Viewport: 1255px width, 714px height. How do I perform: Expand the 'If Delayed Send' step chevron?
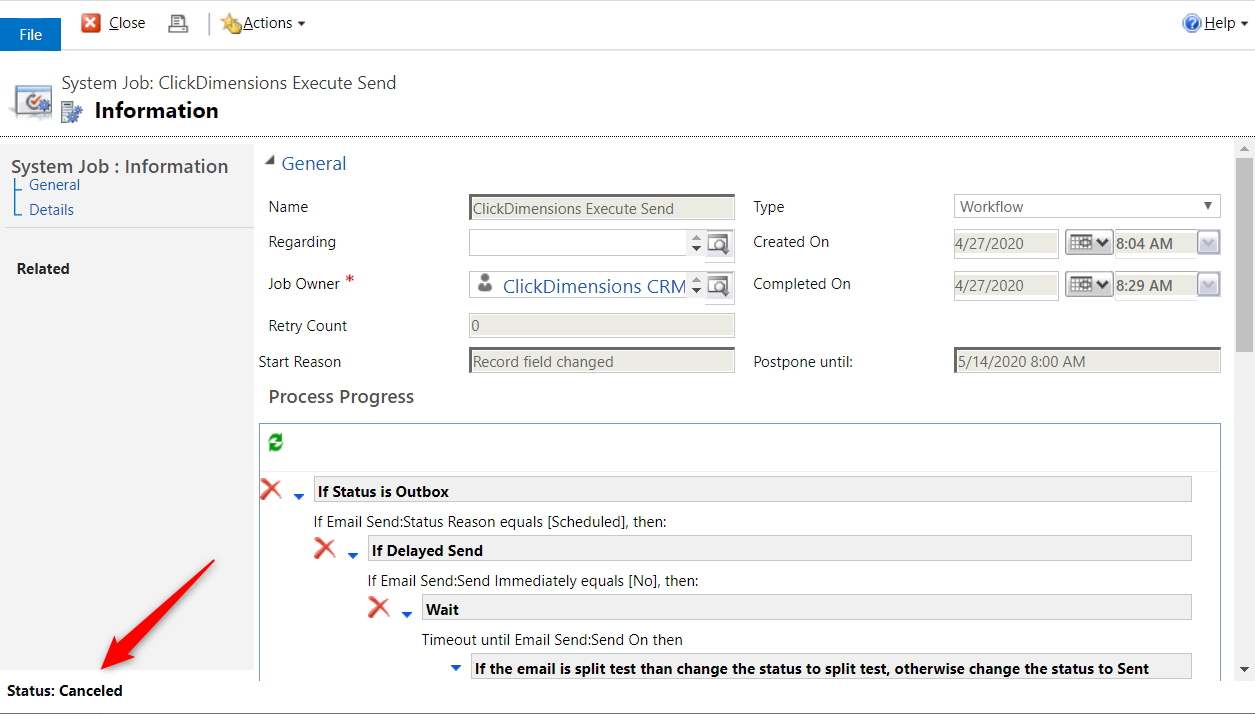pos(351,554)
